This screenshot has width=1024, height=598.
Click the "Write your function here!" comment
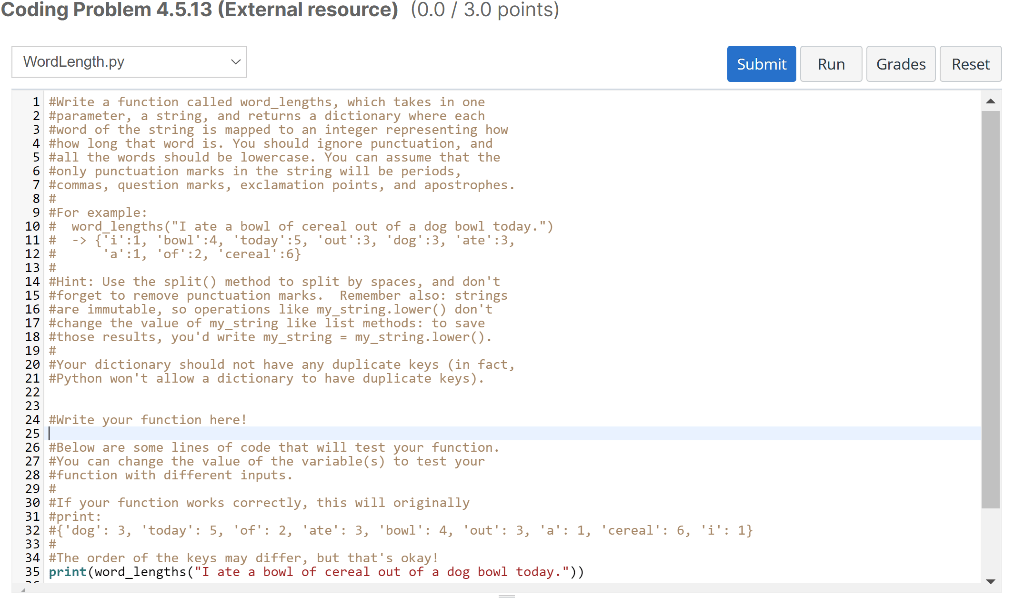pos(148,420)
